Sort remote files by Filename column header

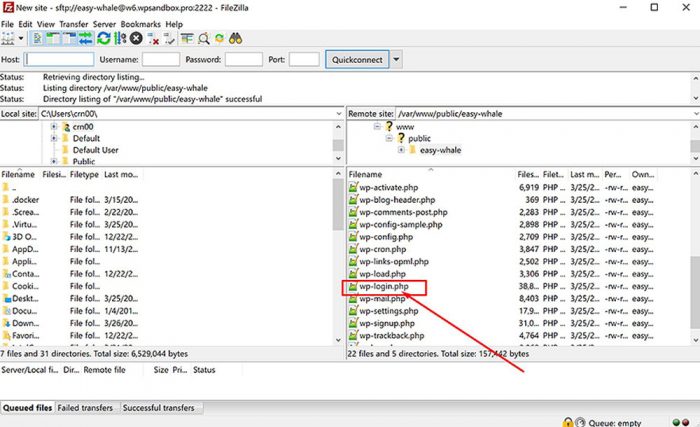click(366, 175)
